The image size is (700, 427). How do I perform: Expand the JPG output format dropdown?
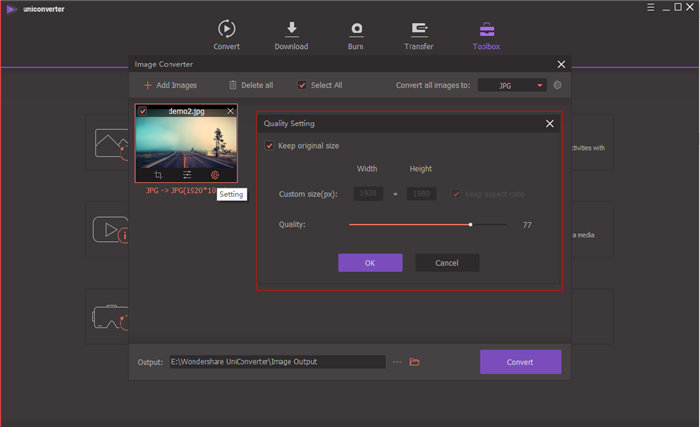(513, 86)
